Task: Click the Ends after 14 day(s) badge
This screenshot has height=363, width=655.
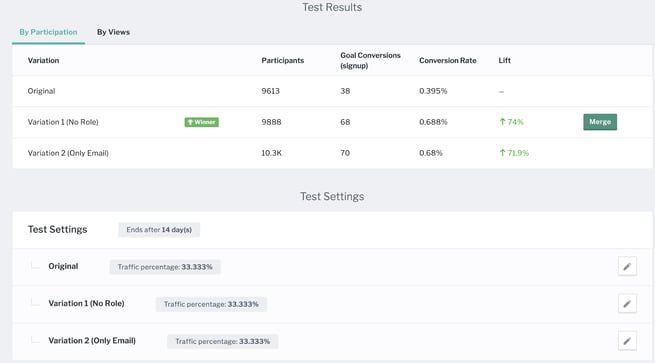Action: (x=159, y=230)
